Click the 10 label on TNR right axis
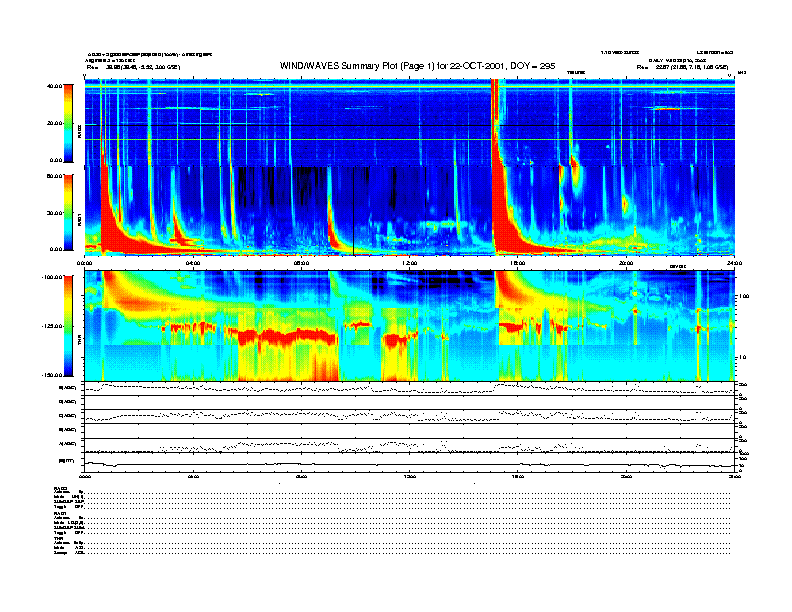 [x=744, y=357]
